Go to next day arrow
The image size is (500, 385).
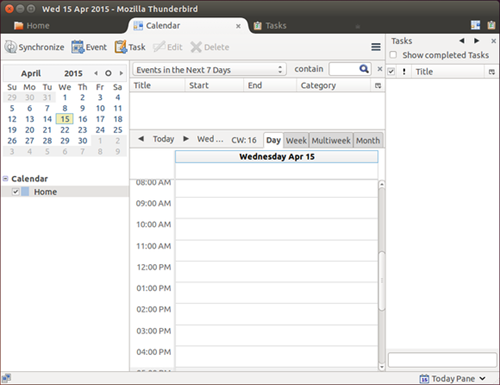click(186, 139)
